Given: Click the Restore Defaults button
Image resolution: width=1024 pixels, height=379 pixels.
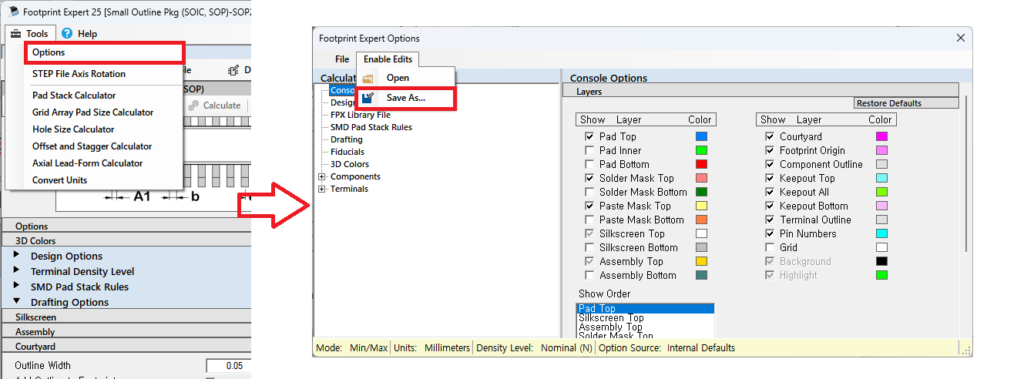Looking at the screenshot, I should click(888, 103).
